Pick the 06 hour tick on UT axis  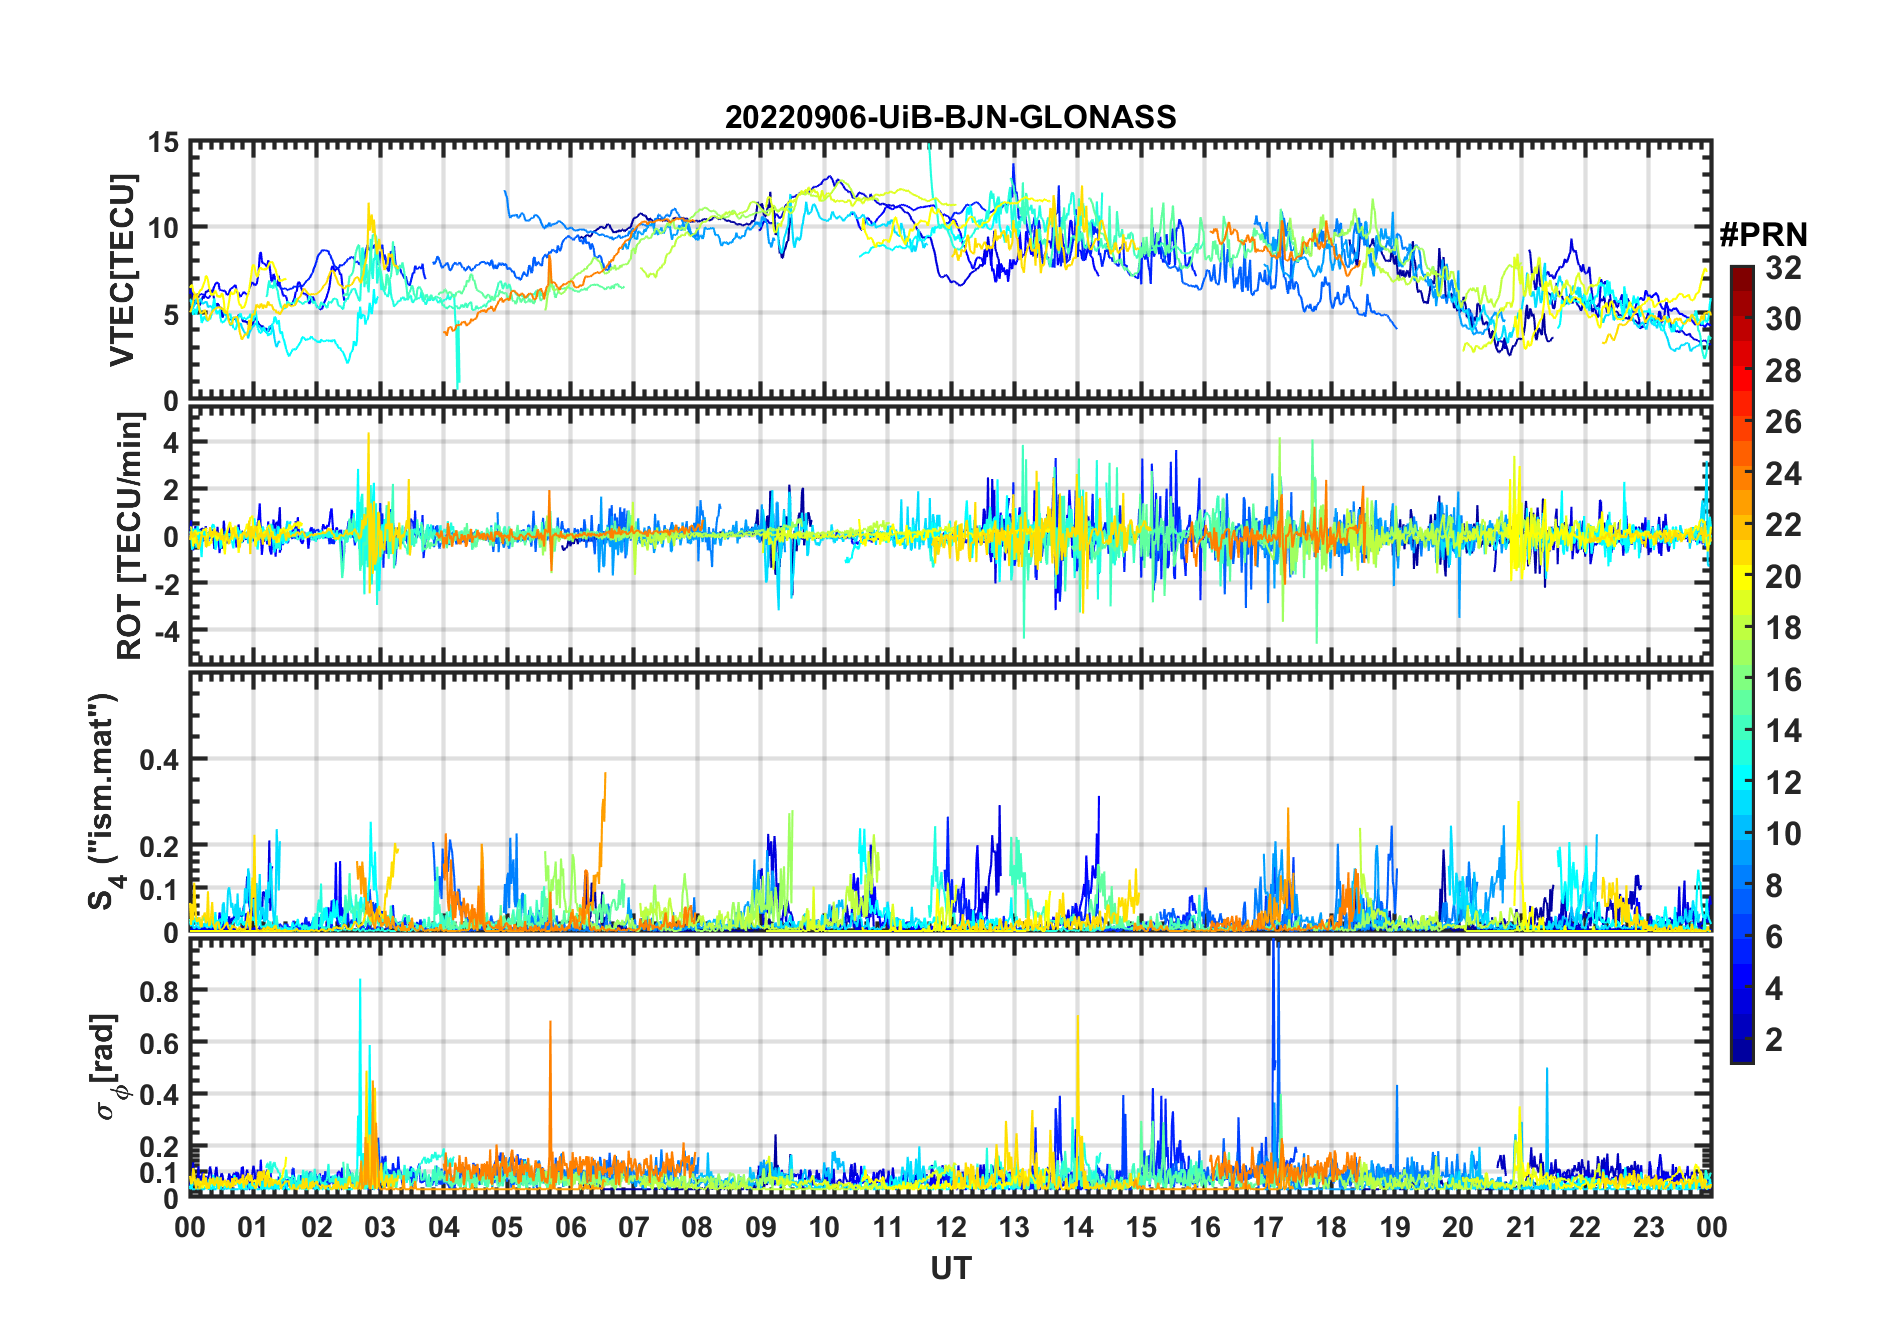tap(571, 1227)
